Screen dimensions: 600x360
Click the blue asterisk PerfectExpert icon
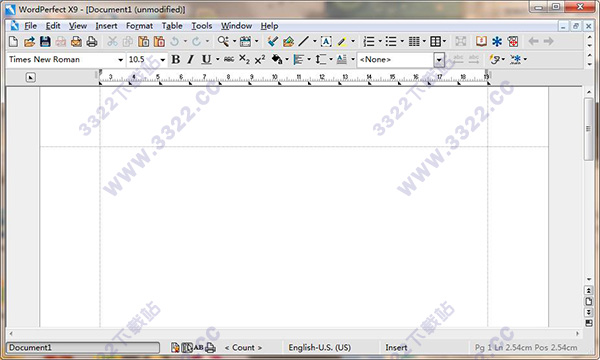[497, 41]
